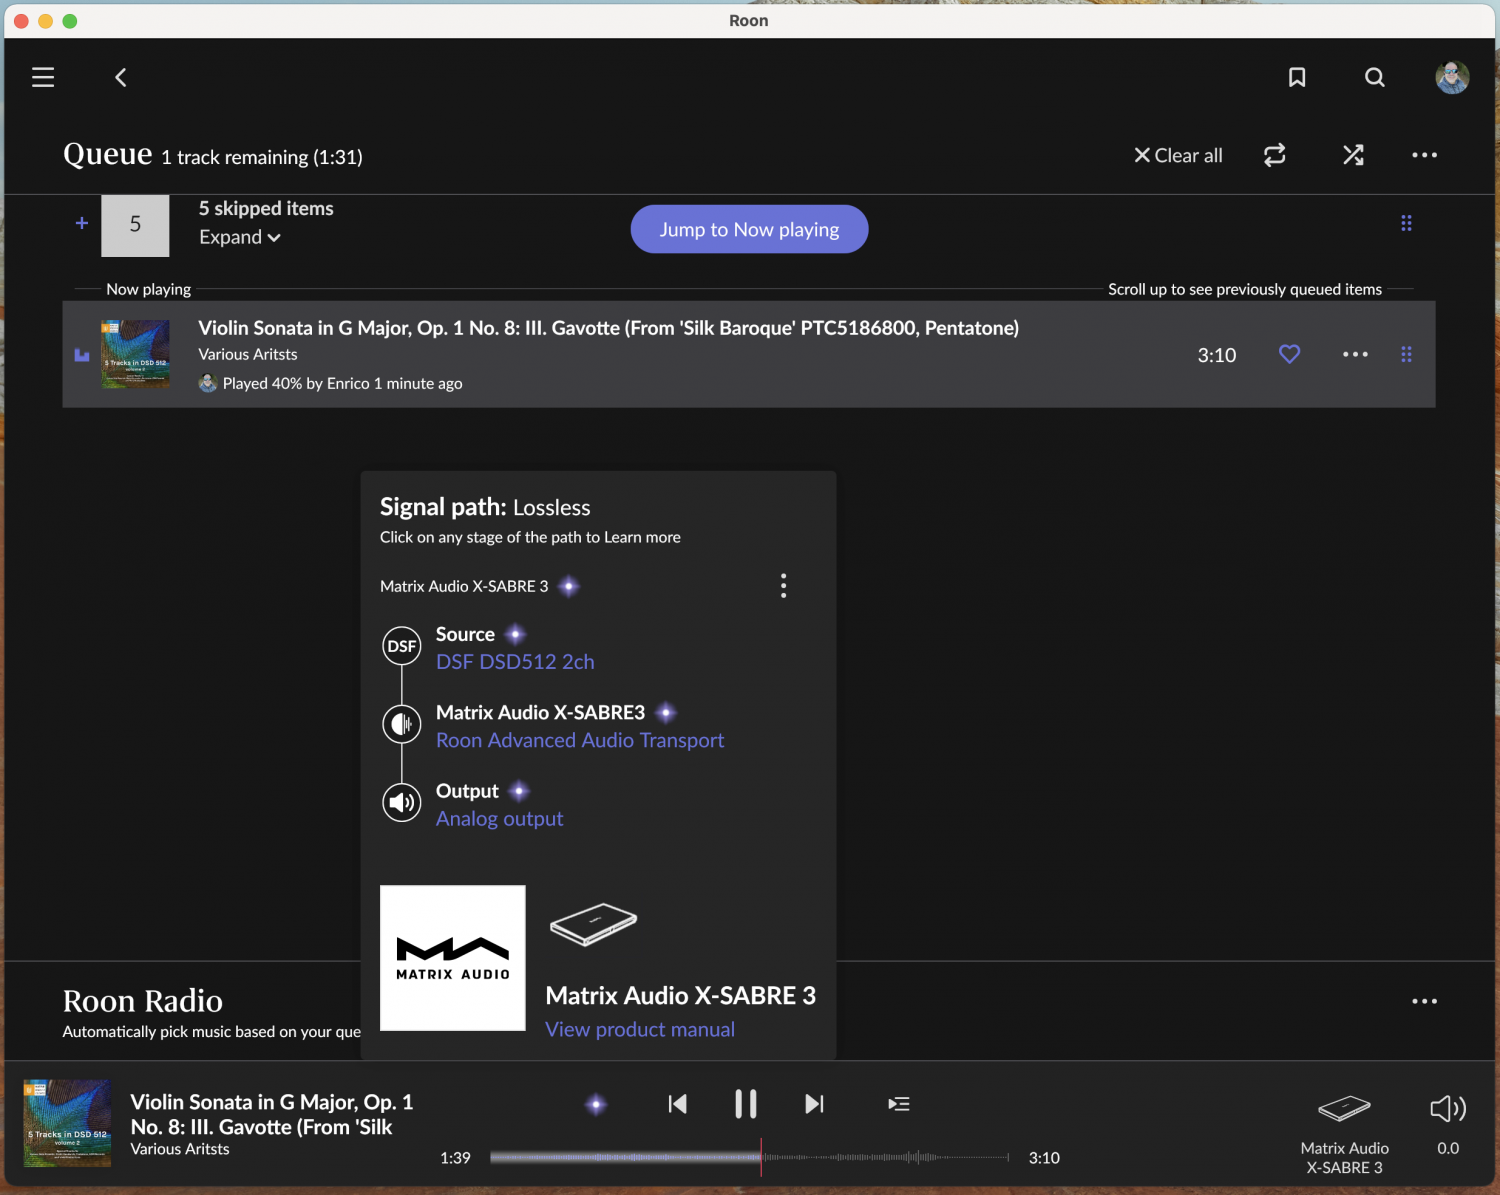Click now-playing indicator icon in queue row
The image size is (1500, 1195).
(82, 355)
